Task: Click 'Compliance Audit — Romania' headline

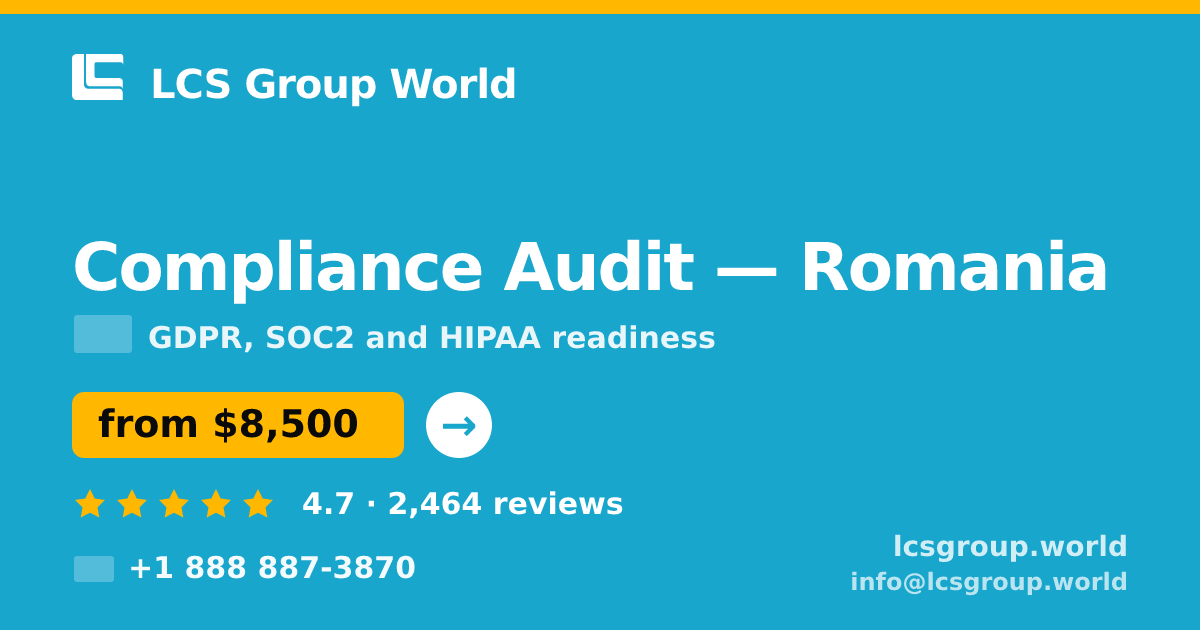Action: pos(590,268)
